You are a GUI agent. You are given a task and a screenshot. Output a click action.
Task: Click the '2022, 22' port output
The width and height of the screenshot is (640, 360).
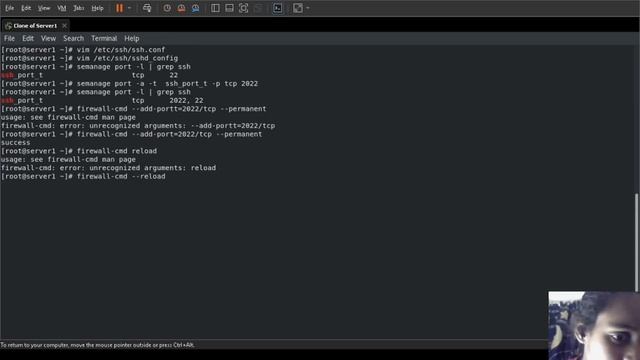point(186,100)
